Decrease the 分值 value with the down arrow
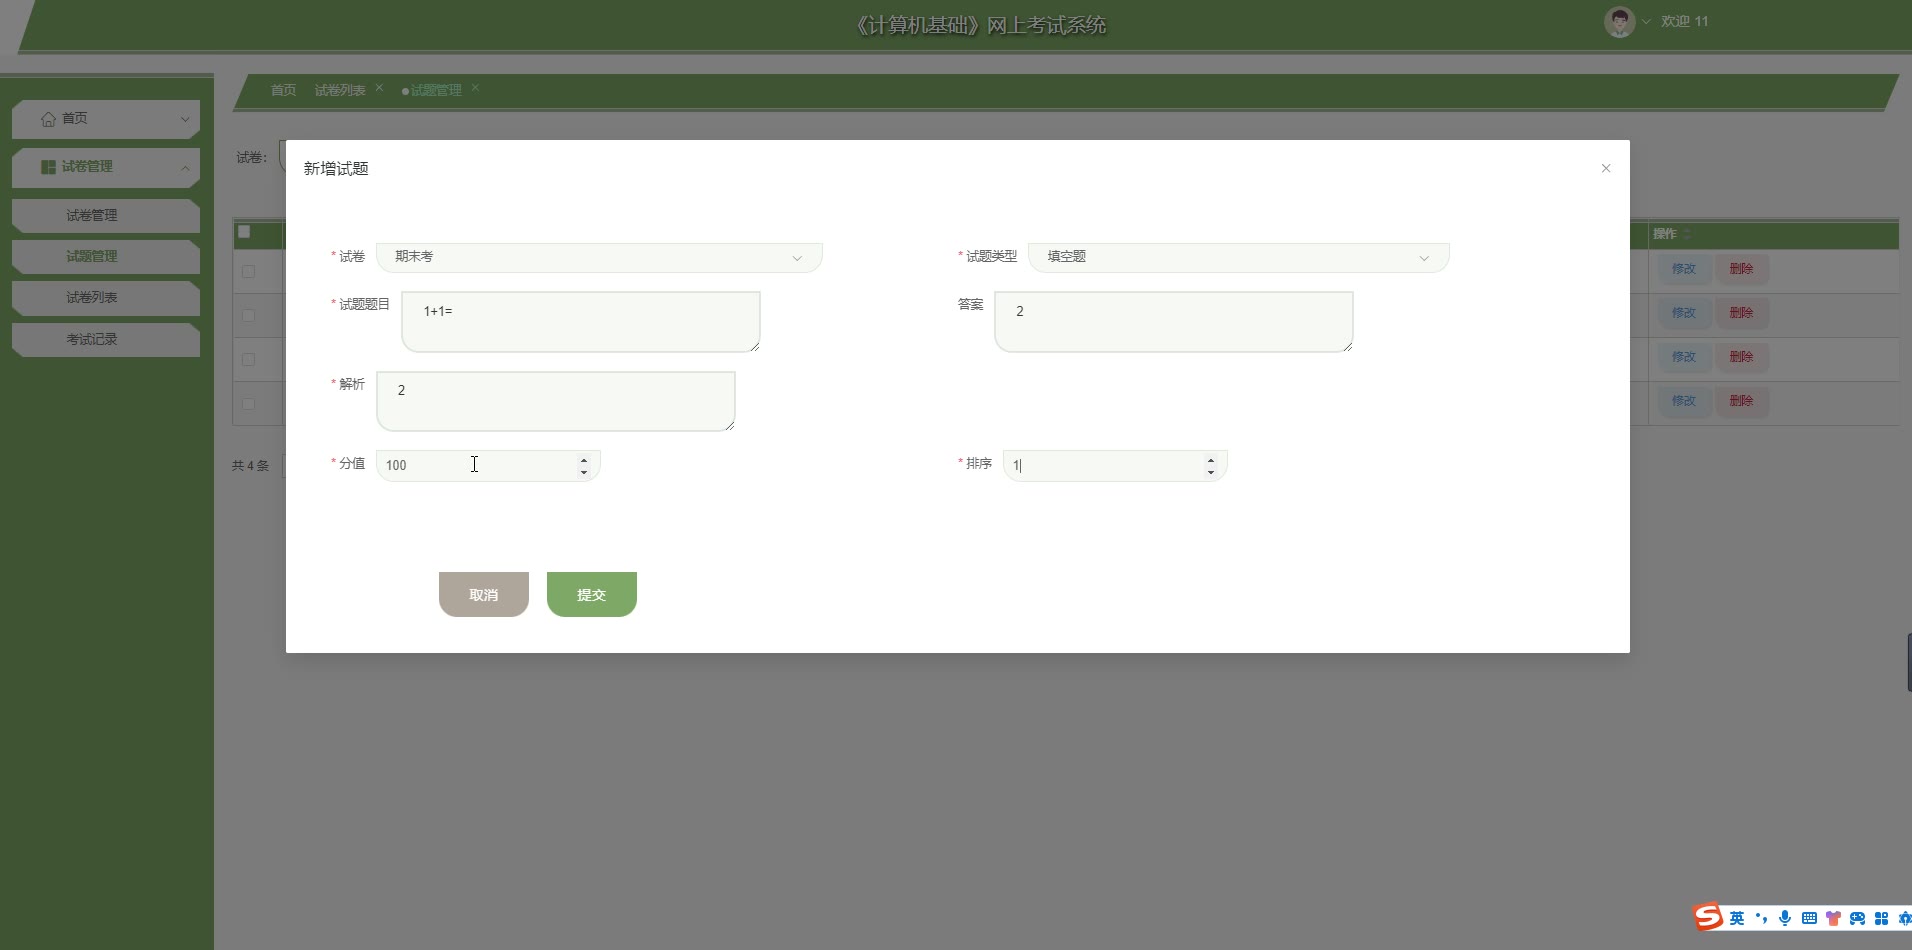The height and width of the screenshot is (950, 1912). pos(584,472)
